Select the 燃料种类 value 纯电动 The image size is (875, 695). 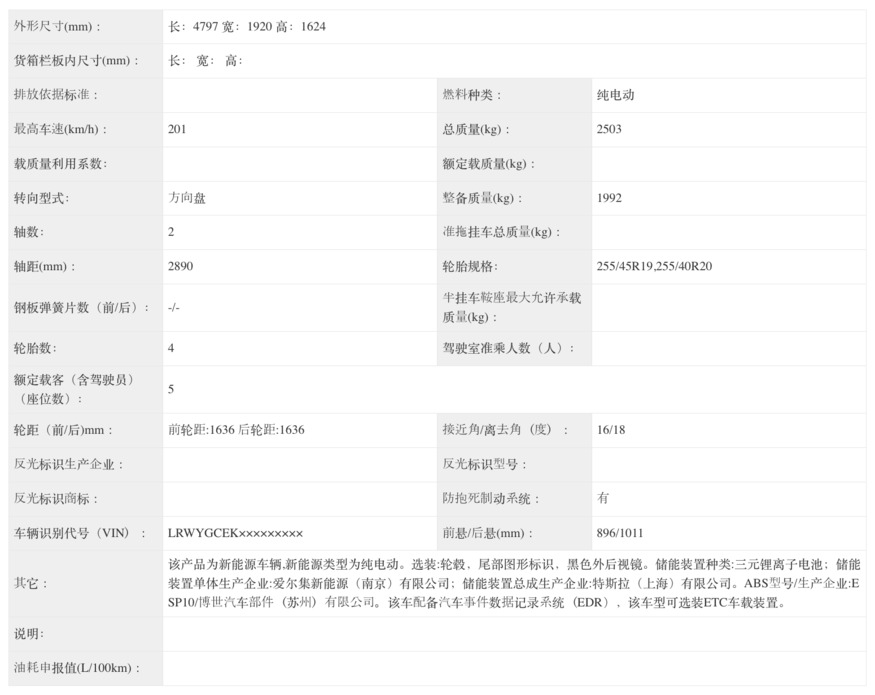tap(616, 95)
